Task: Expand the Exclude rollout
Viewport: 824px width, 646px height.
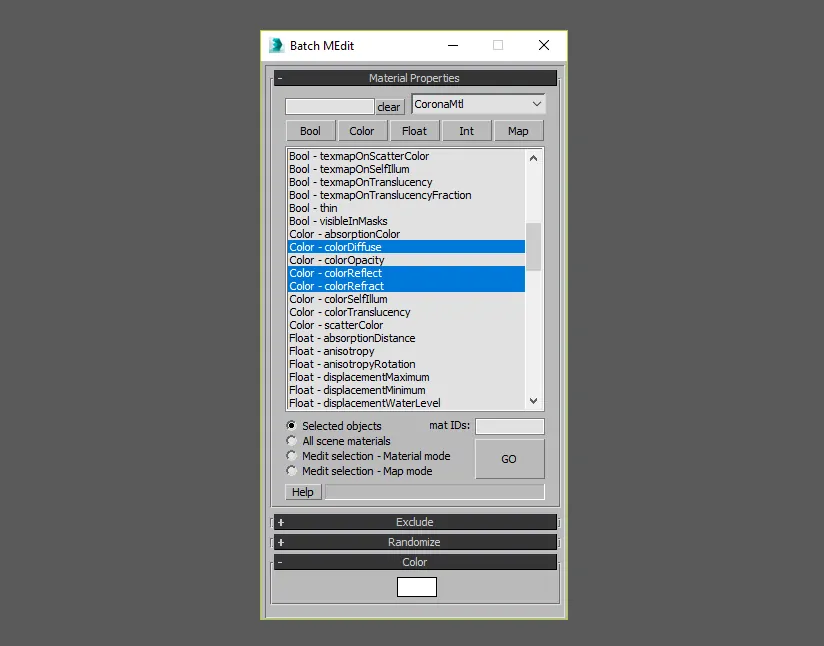Action: (414, 522)
